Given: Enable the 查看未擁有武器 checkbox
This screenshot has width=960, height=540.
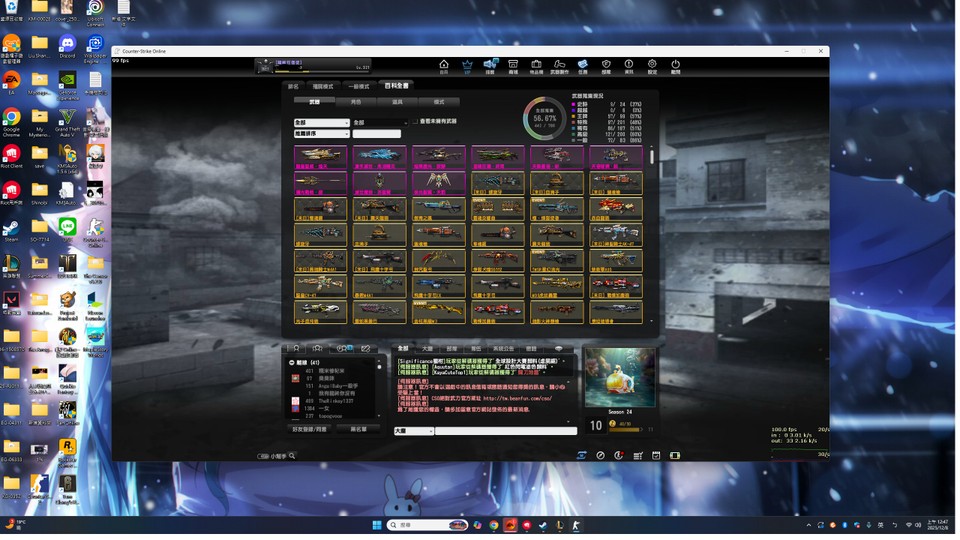Looking at the screenshot, I should click(416, 122).
